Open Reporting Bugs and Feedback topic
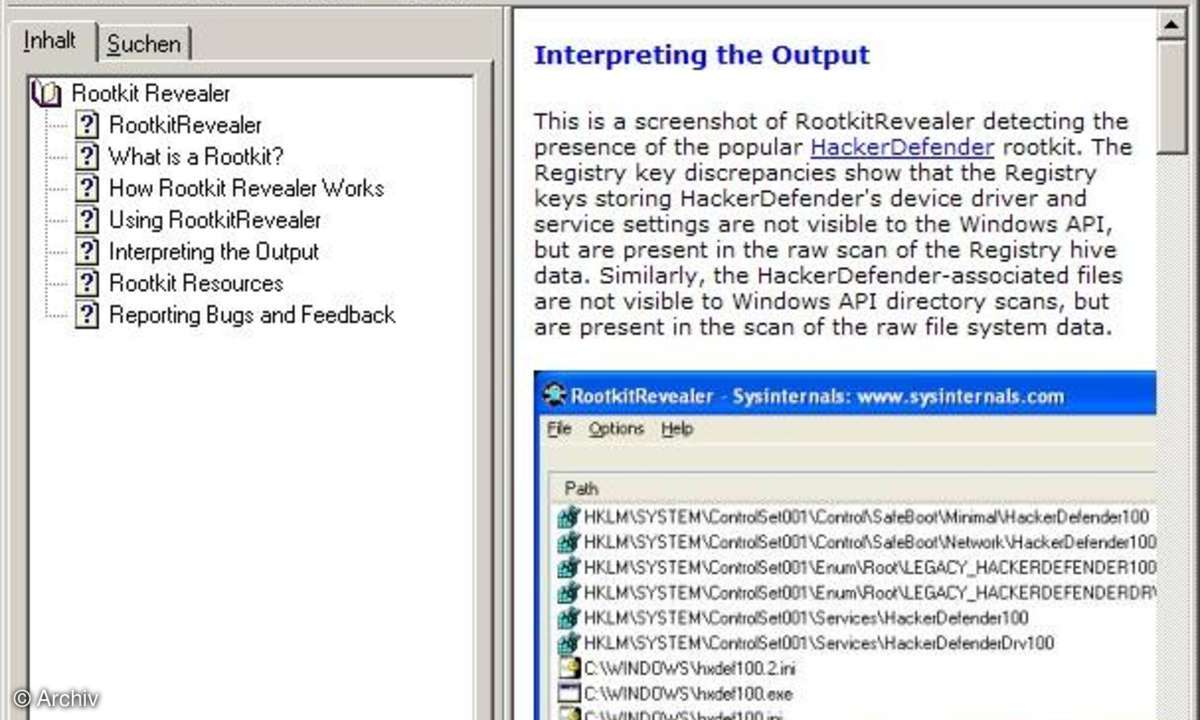 pos(252,315)
